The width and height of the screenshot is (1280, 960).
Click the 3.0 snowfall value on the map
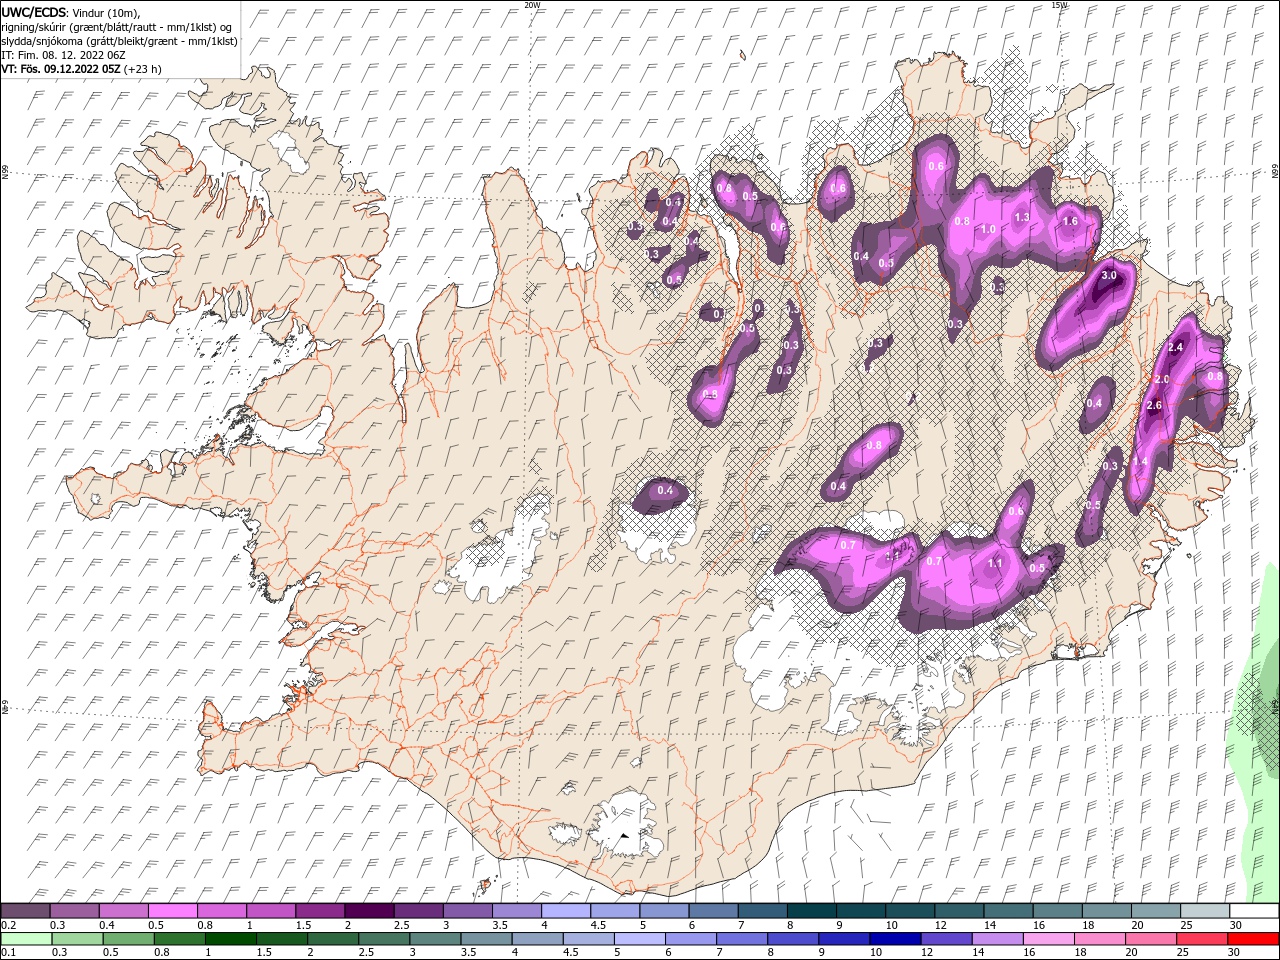[1108, 275]
